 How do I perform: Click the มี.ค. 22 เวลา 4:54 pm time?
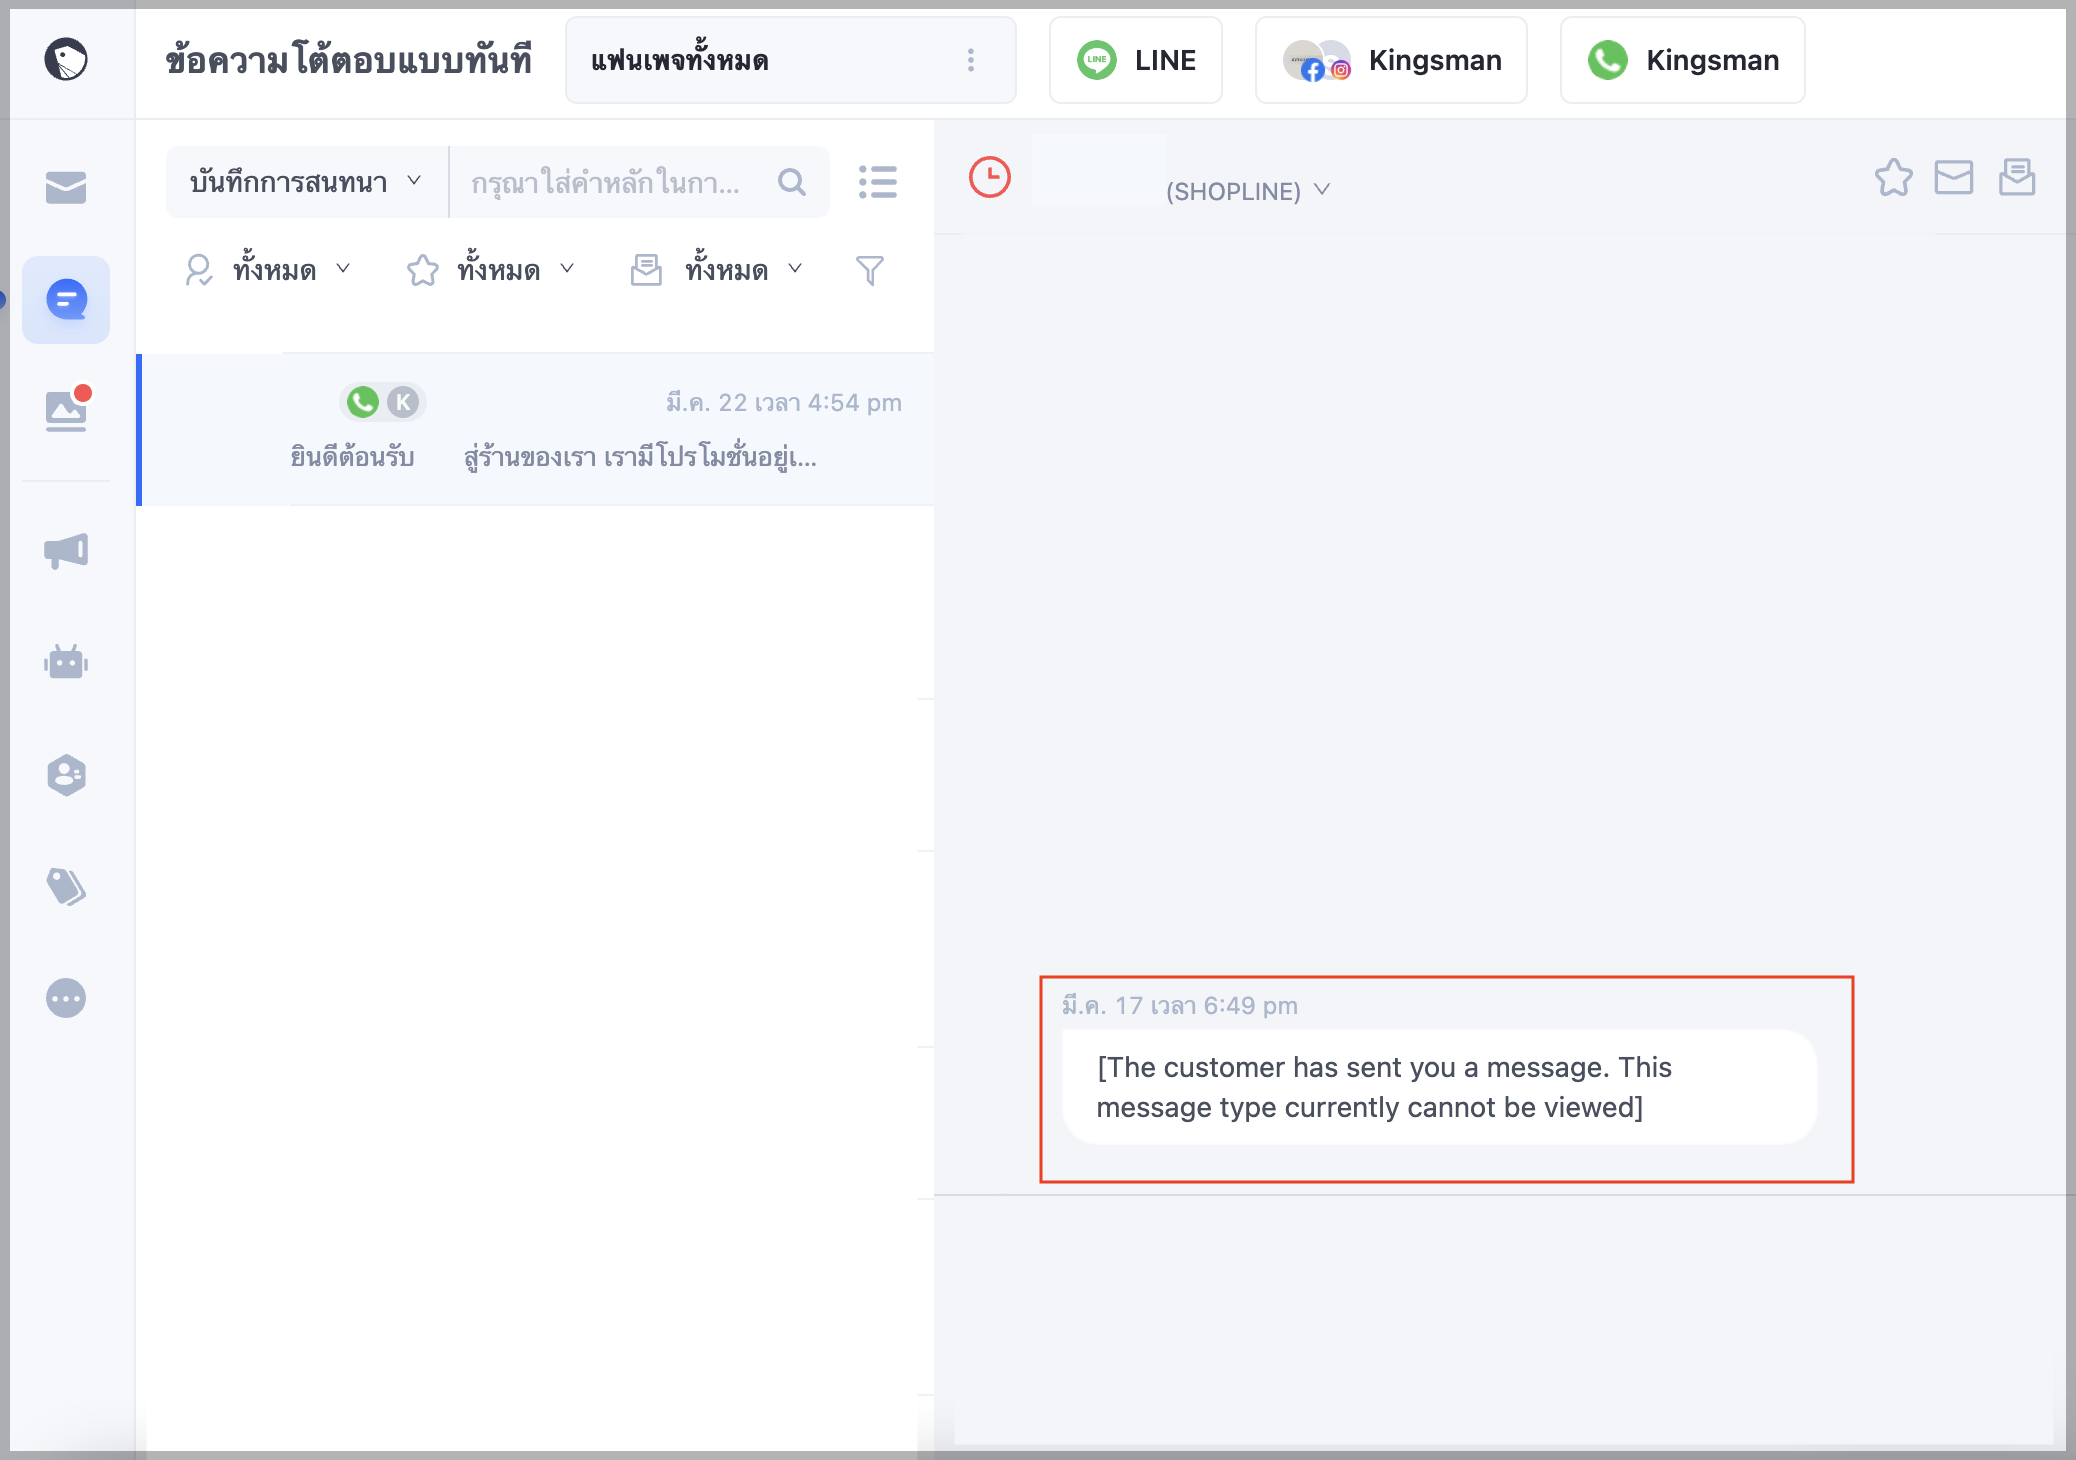pyautogui.click(x=784, y=402)
